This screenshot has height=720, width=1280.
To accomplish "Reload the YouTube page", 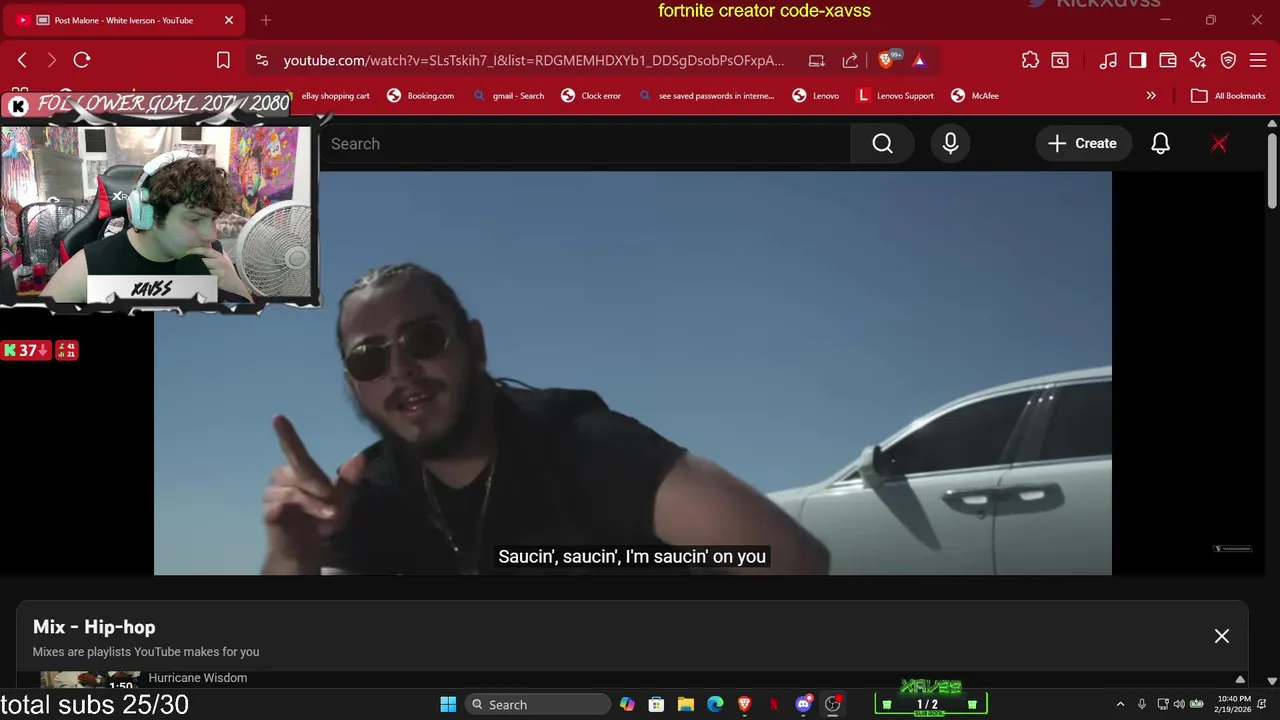I will point(82,60).
